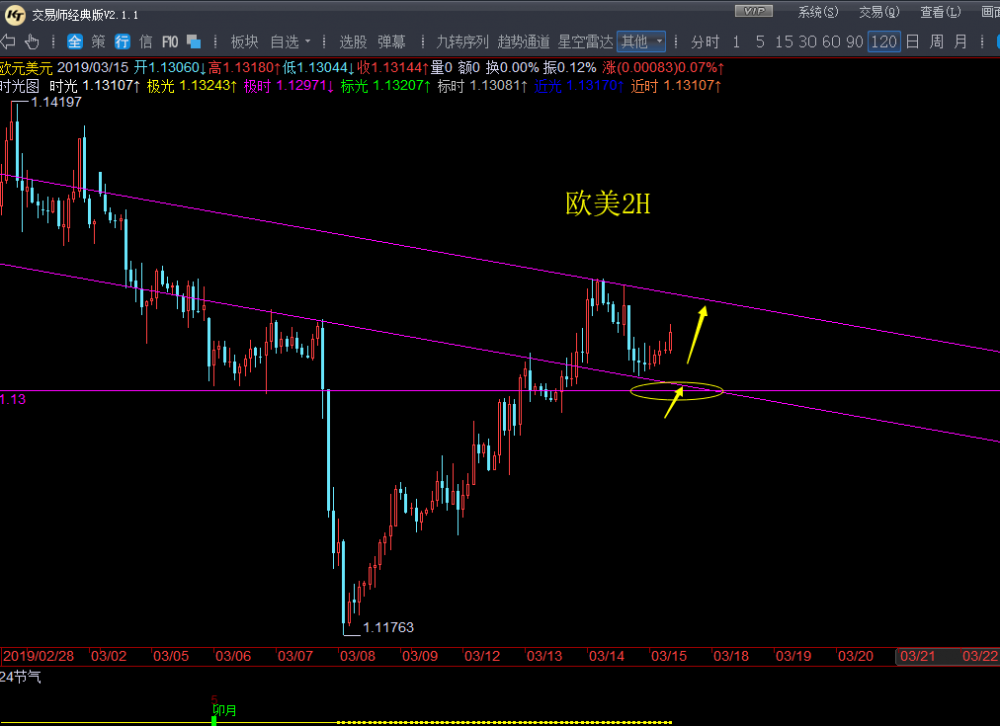Select the 120-minute period
The image size is (1000, 726).
884,42
